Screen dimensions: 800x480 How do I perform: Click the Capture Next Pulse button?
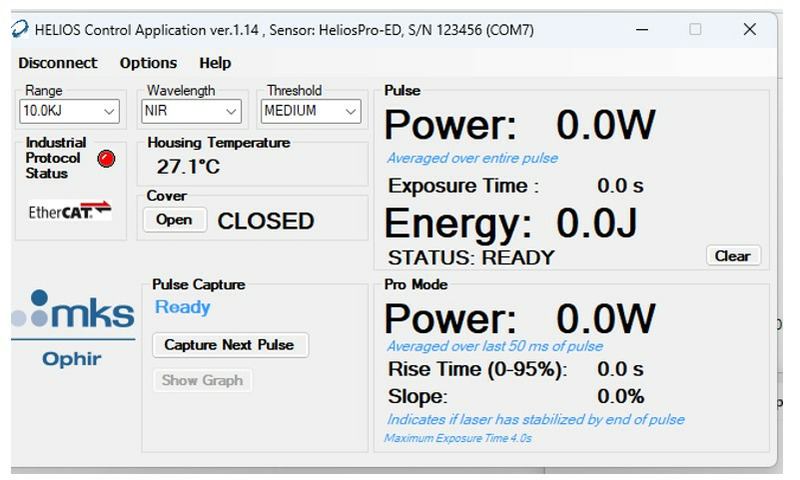coord(229,345)
